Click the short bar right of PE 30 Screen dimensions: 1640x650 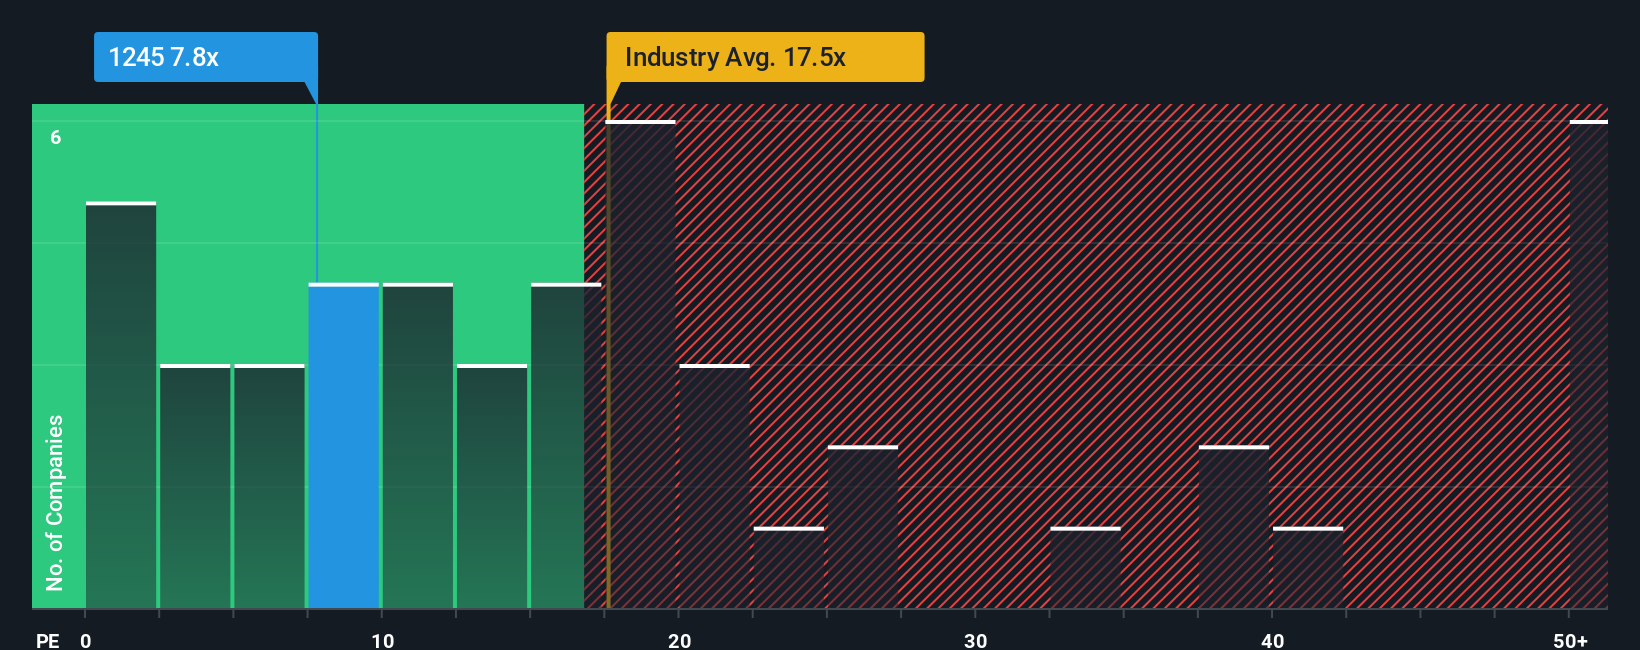[x=1086, y=568]
